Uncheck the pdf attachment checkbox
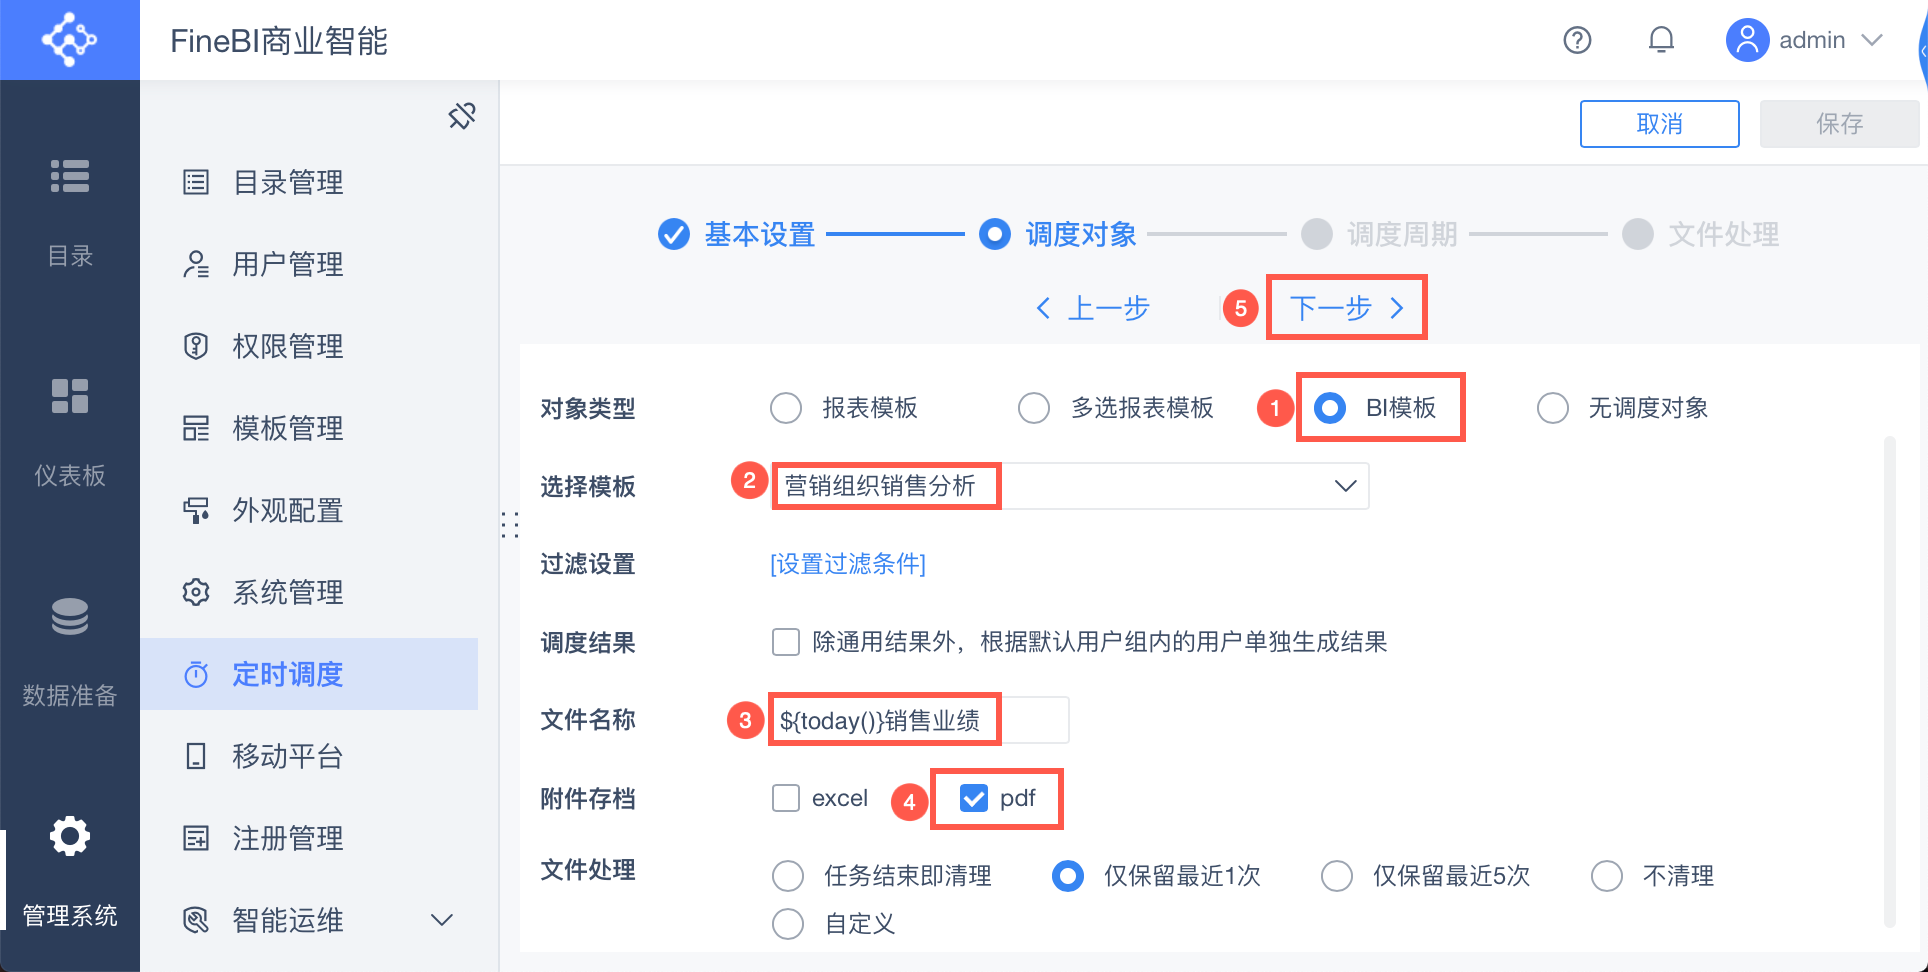The image size is (1928, 972). 973,798
